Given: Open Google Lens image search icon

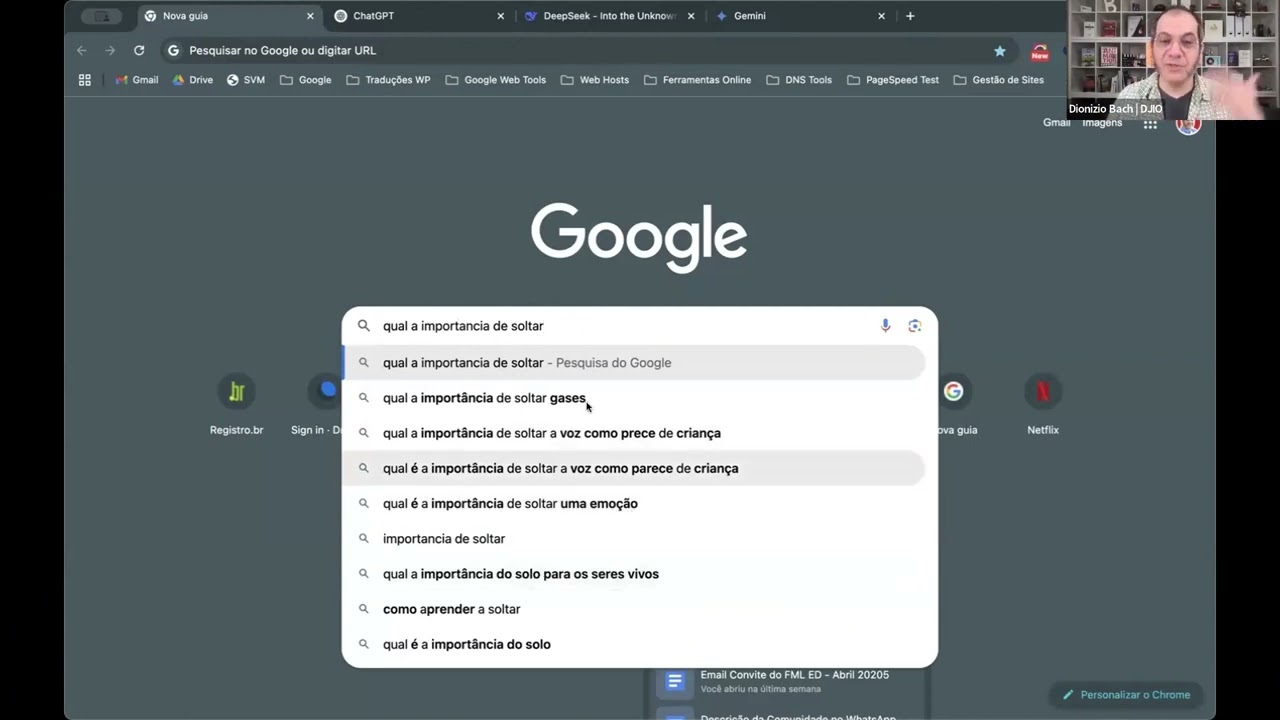Looking at the screenshot, I should tap(914, 326).
